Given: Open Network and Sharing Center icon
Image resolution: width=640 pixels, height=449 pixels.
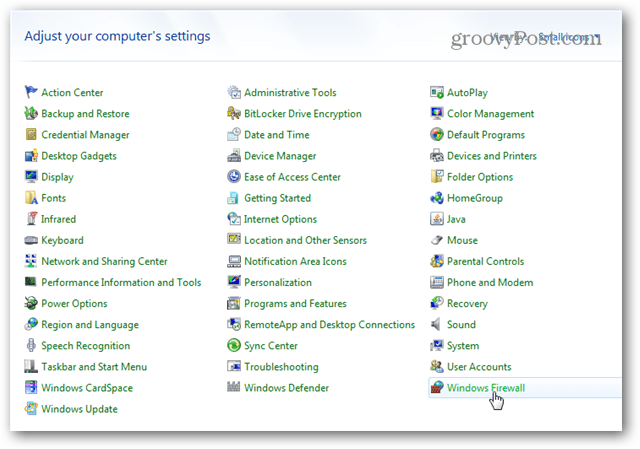Looking at the screenshot, I should 31,261.
